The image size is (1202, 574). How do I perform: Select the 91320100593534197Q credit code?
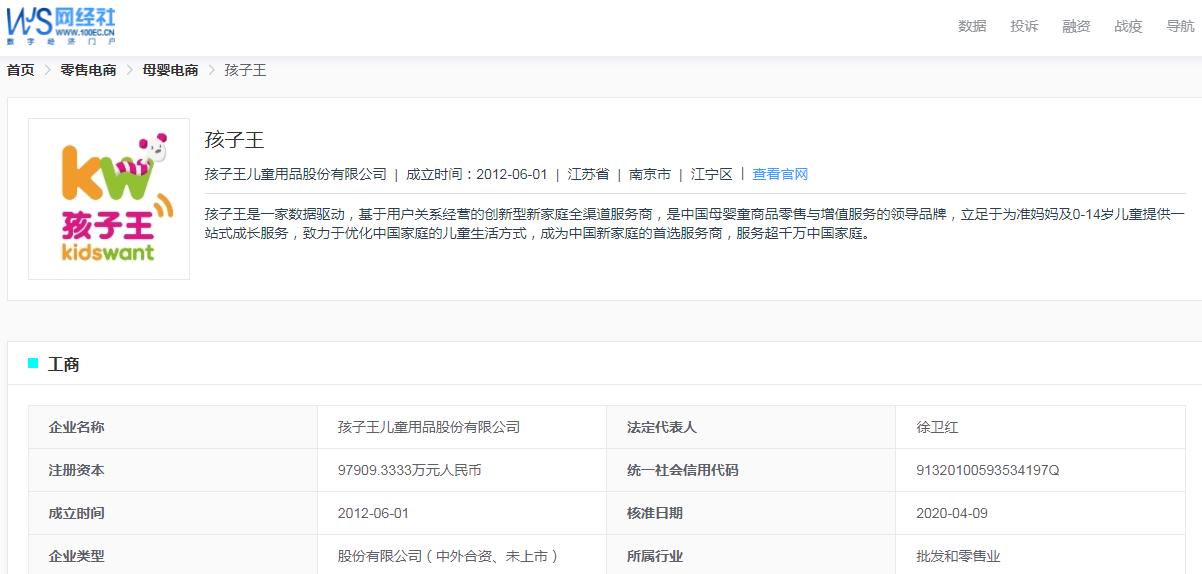point(987,470)
